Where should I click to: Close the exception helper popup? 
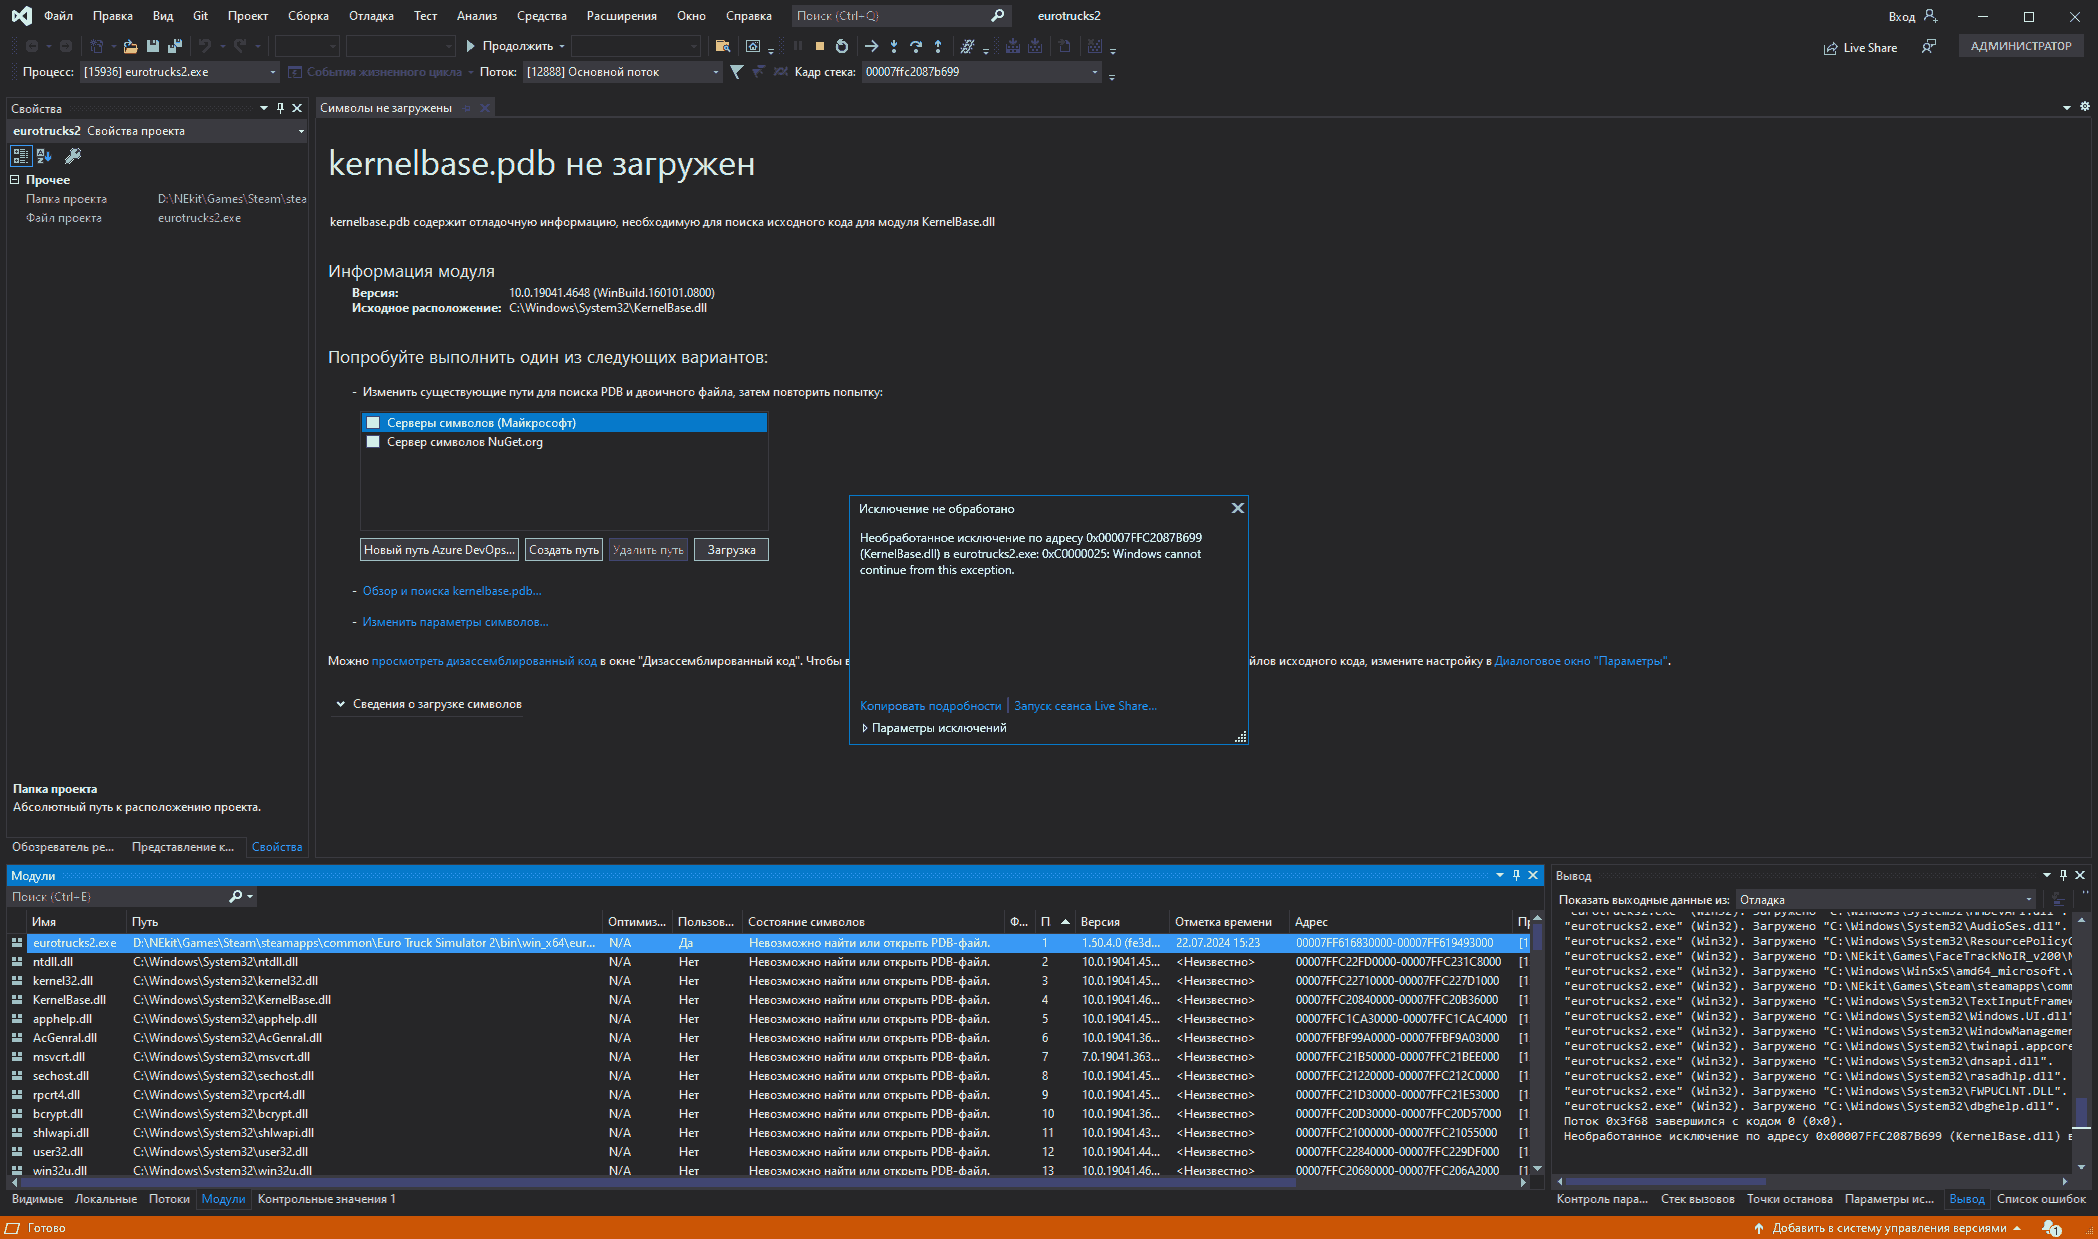point(1238,508)
